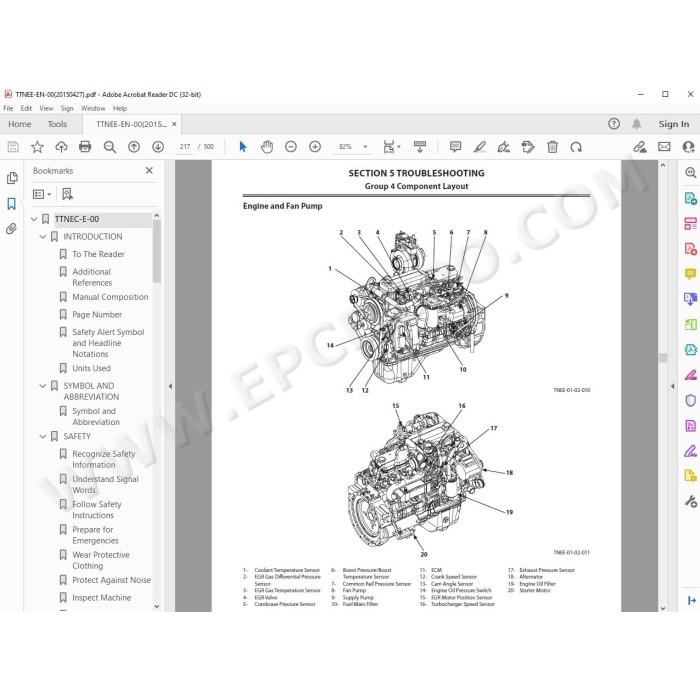Rotate the page view icon

coord(576,147)
